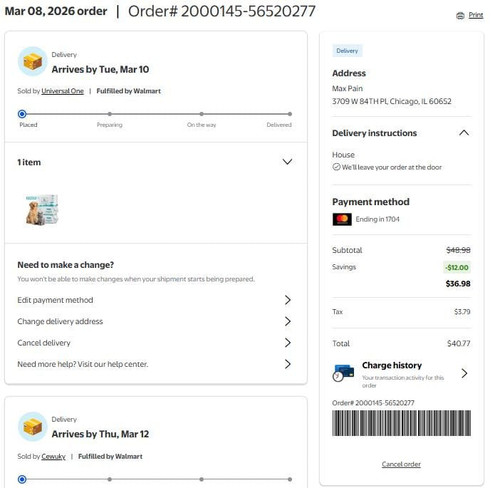Viewport: 500px width, 488px height.
Task: Open the pet product thumbnail
Action: click(42, 210)
